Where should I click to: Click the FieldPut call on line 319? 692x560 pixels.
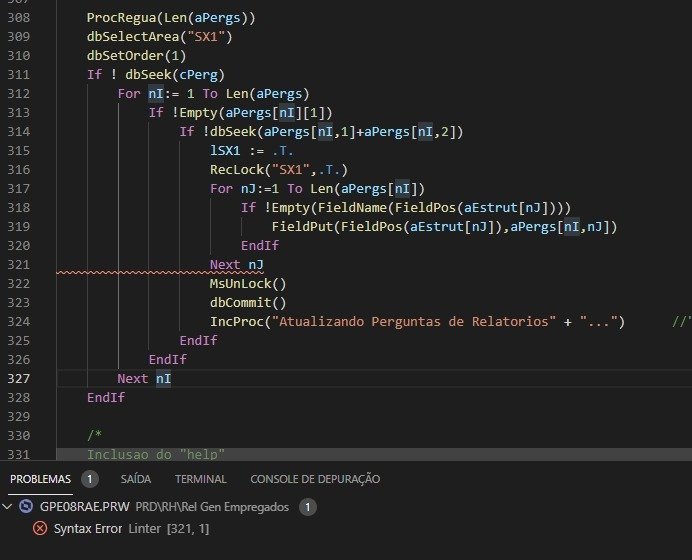(x=444, y=226)
